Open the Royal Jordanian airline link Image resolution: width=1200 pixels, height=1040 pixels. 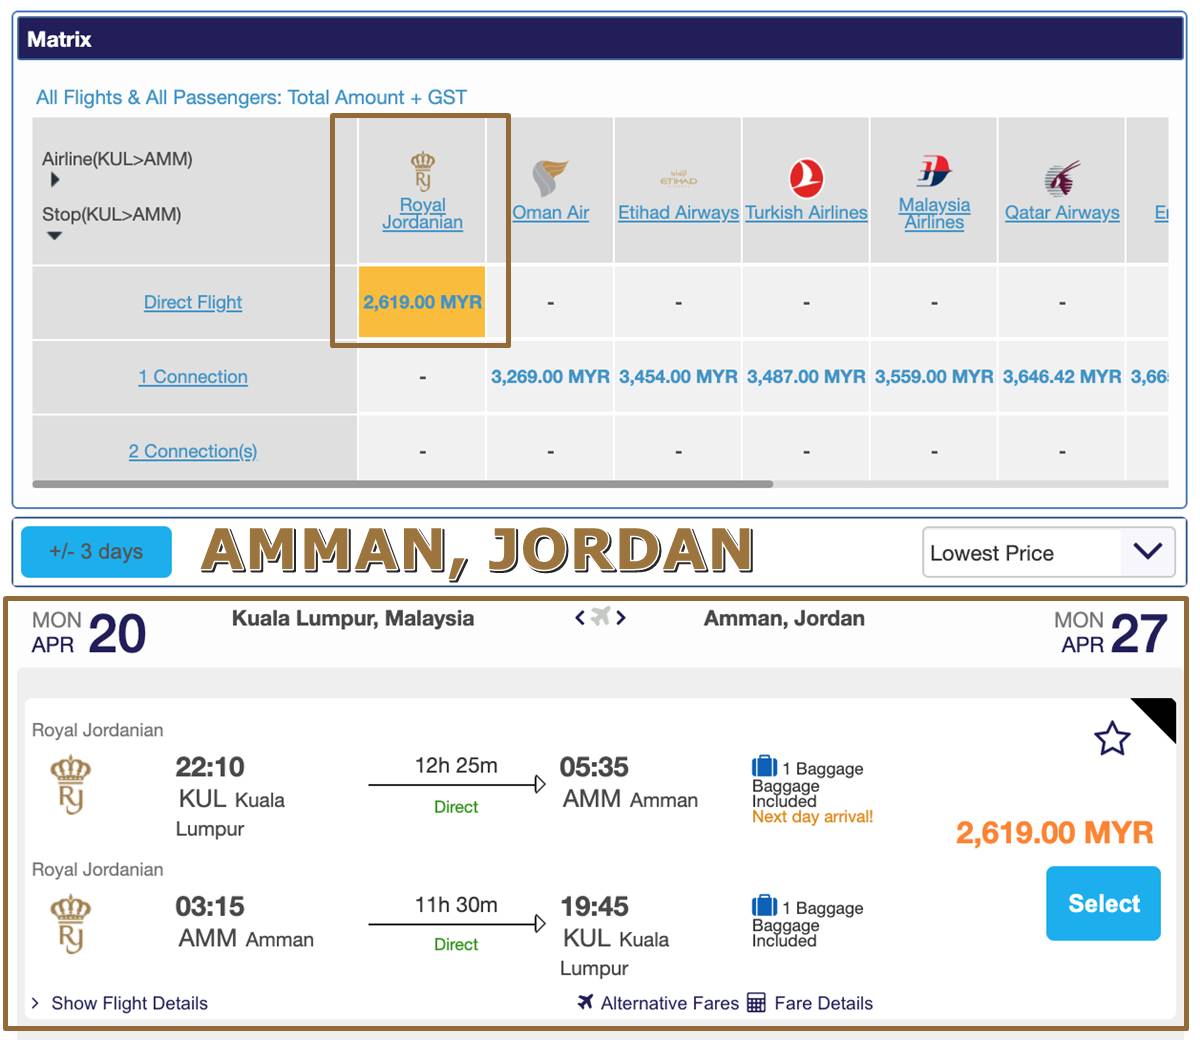(423, 213)
